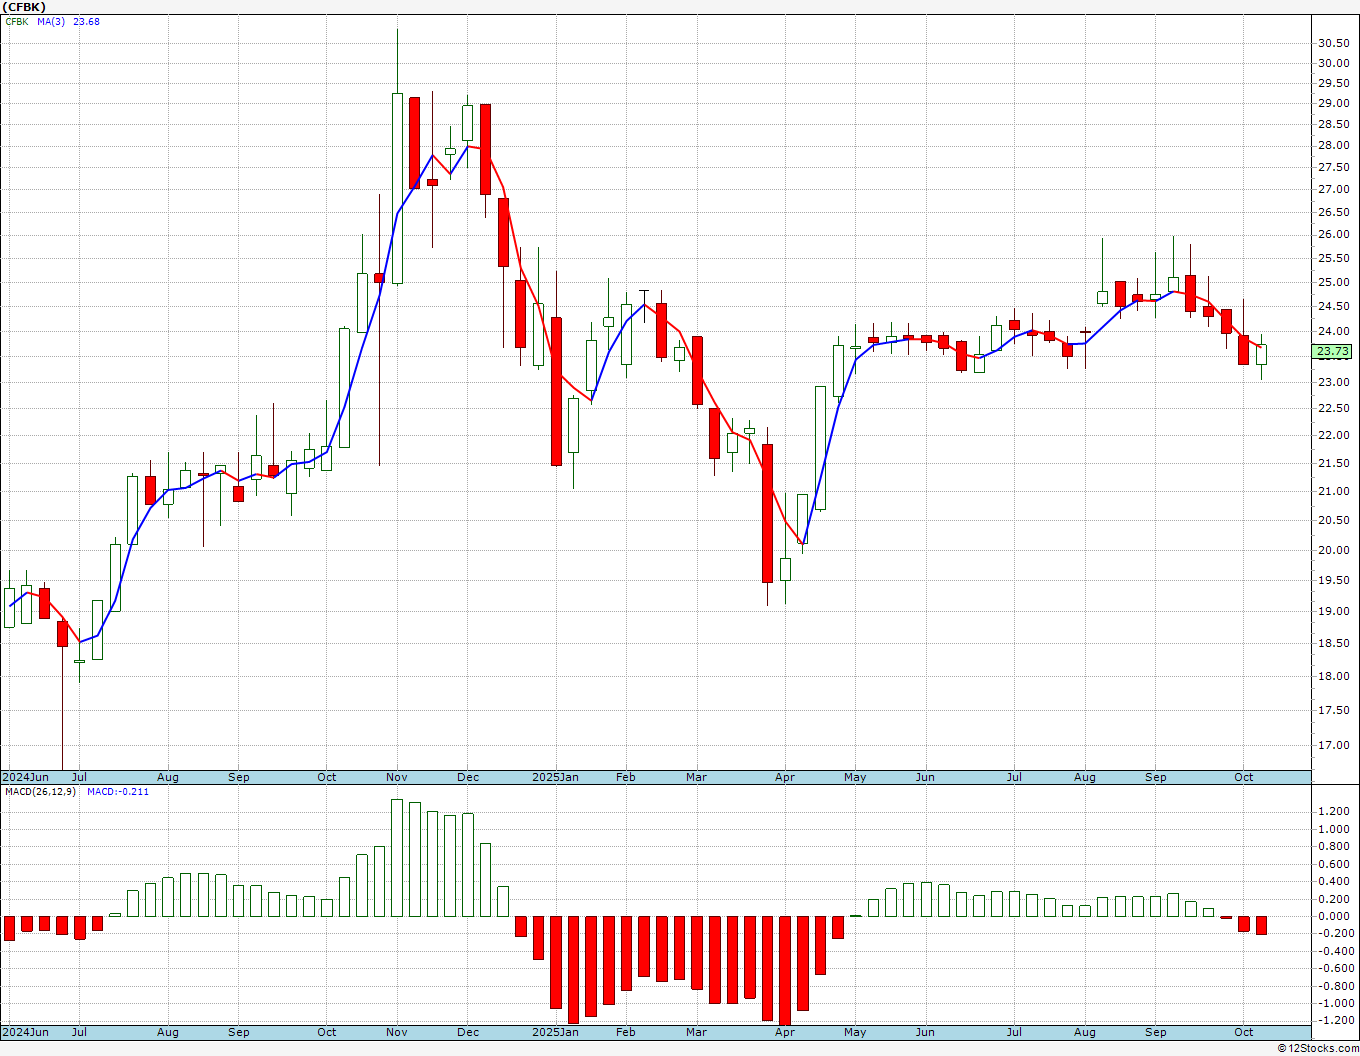The image size is (1360, 1056).
Task: Select the MA value 23.68
Action: pyautogui.click(x=86, y=22)
